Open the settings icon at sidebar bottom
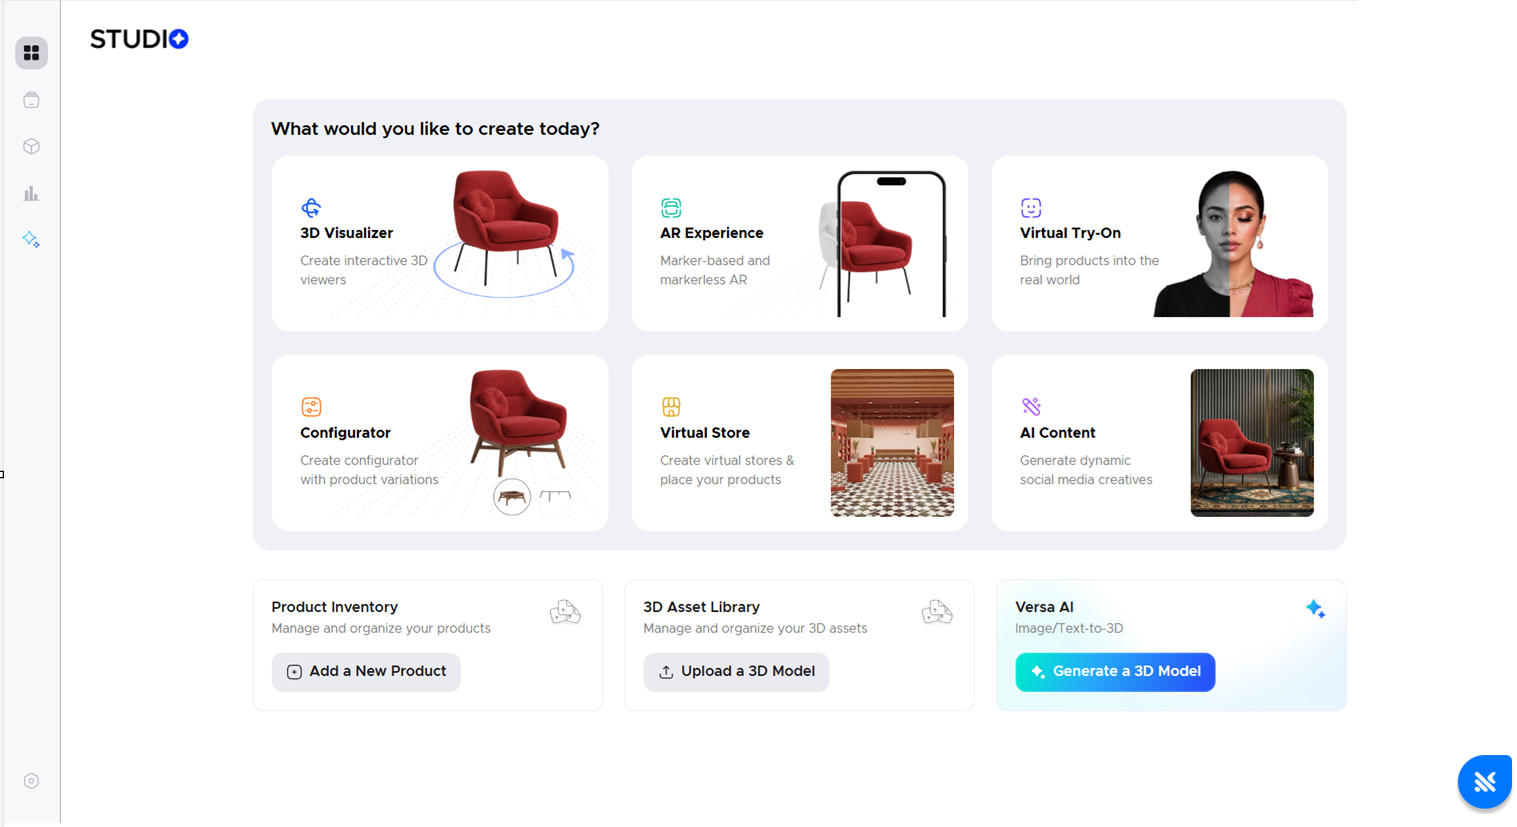Image resolution: width=1517 pixels, height=827 pixels. [x=32, y=781]
